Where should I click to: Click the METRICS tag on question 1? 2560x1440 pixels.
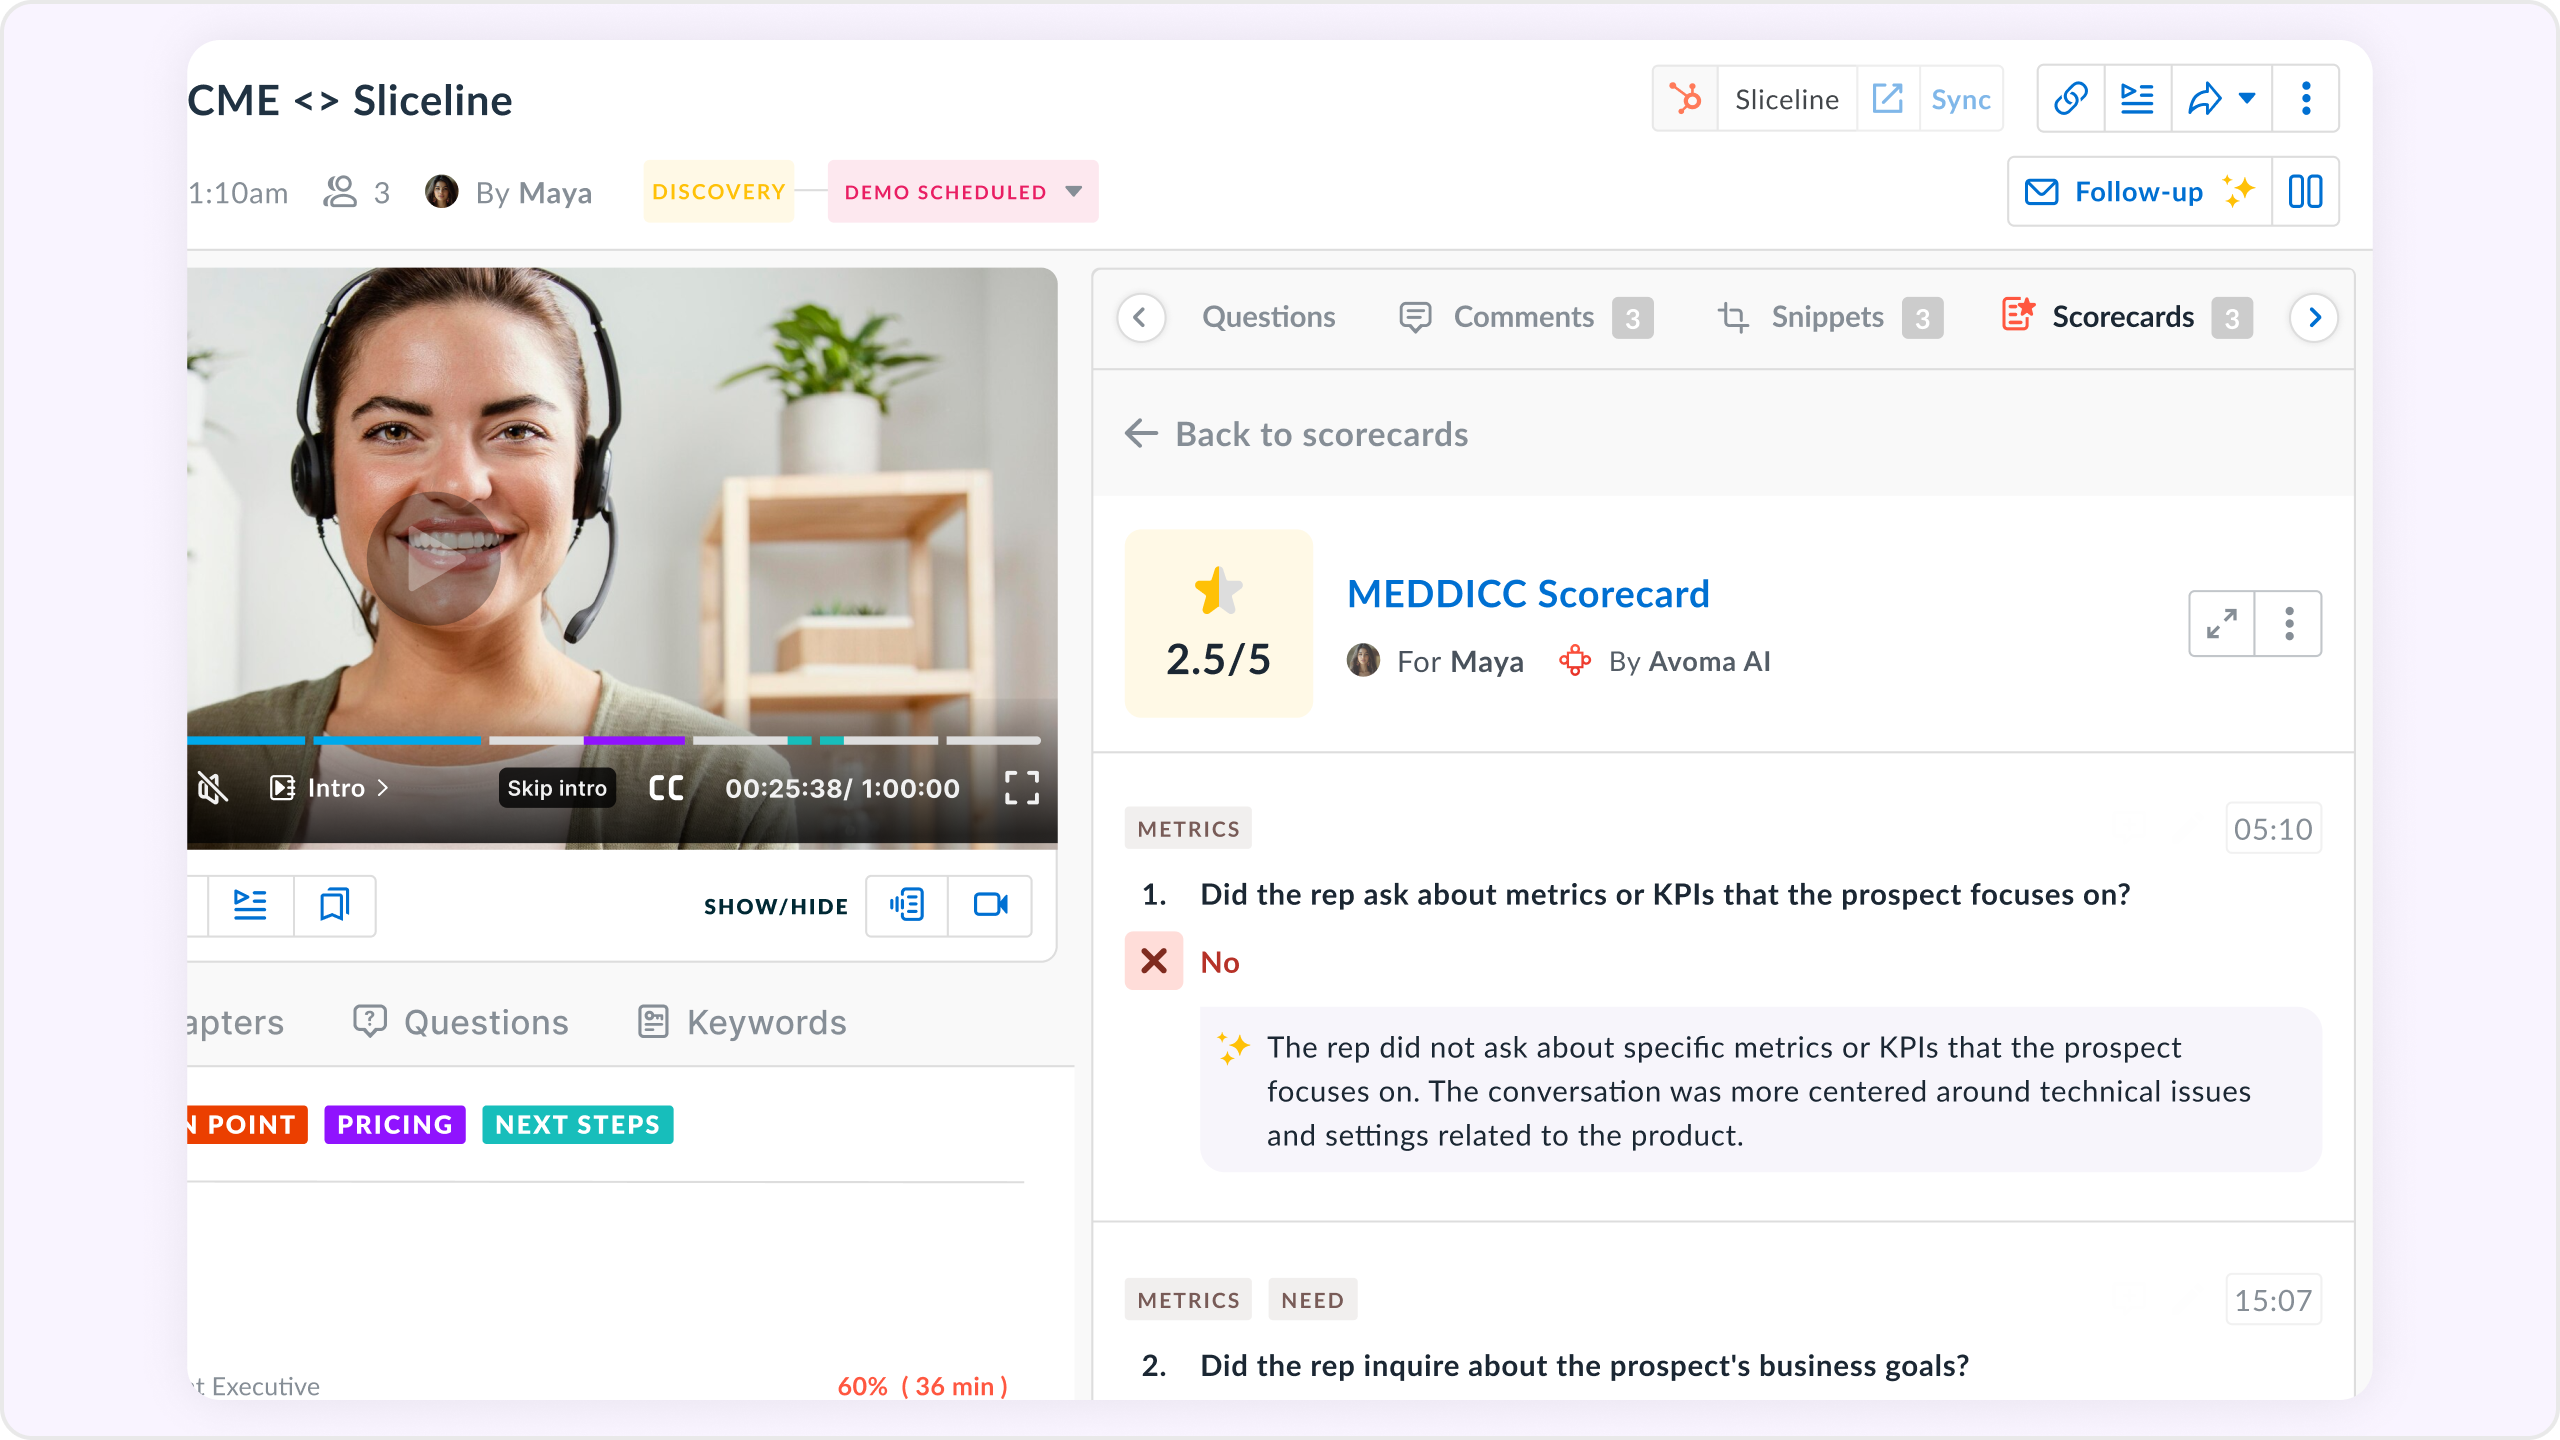(x=1188, y=829)
